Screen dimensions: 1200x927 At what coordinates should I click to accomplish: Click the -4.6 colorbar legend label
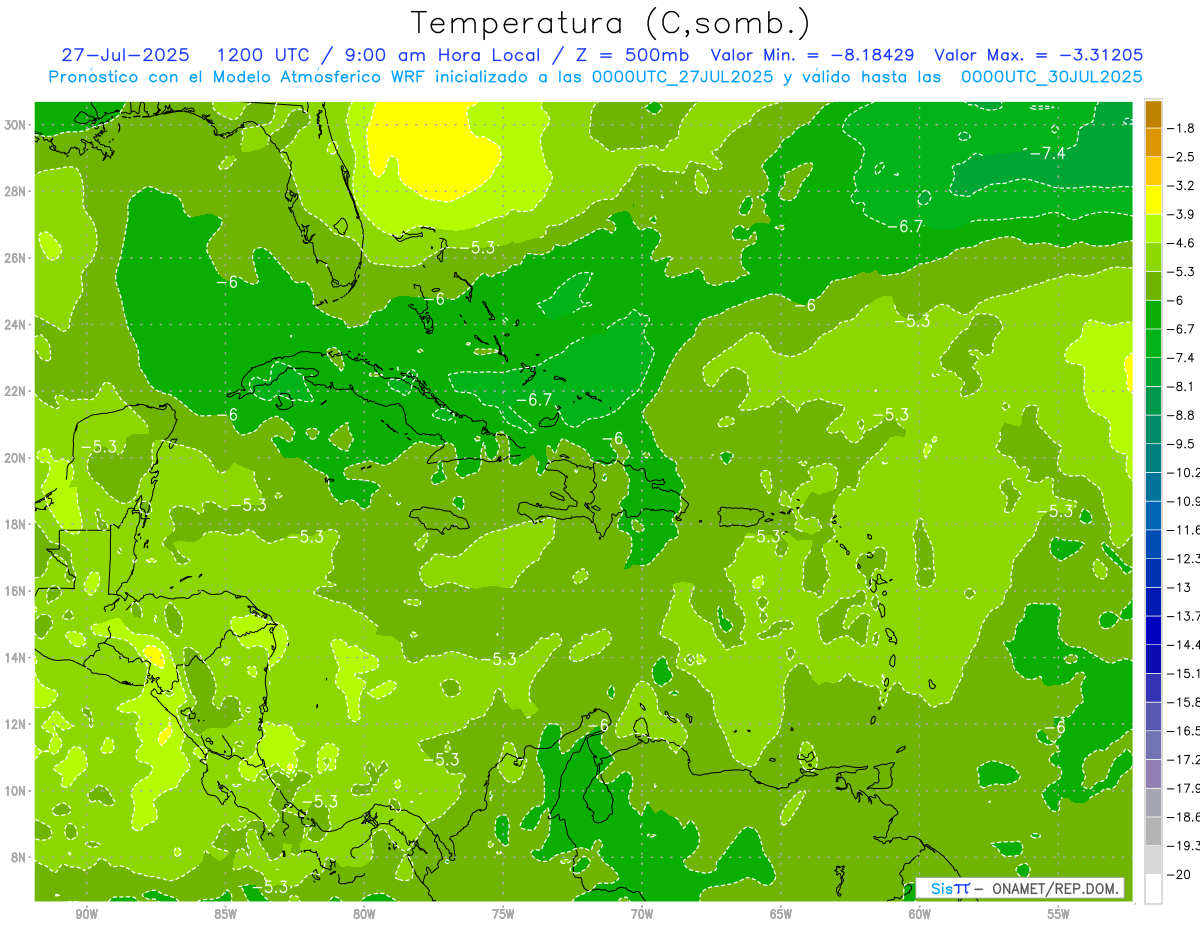(1182, 243)
